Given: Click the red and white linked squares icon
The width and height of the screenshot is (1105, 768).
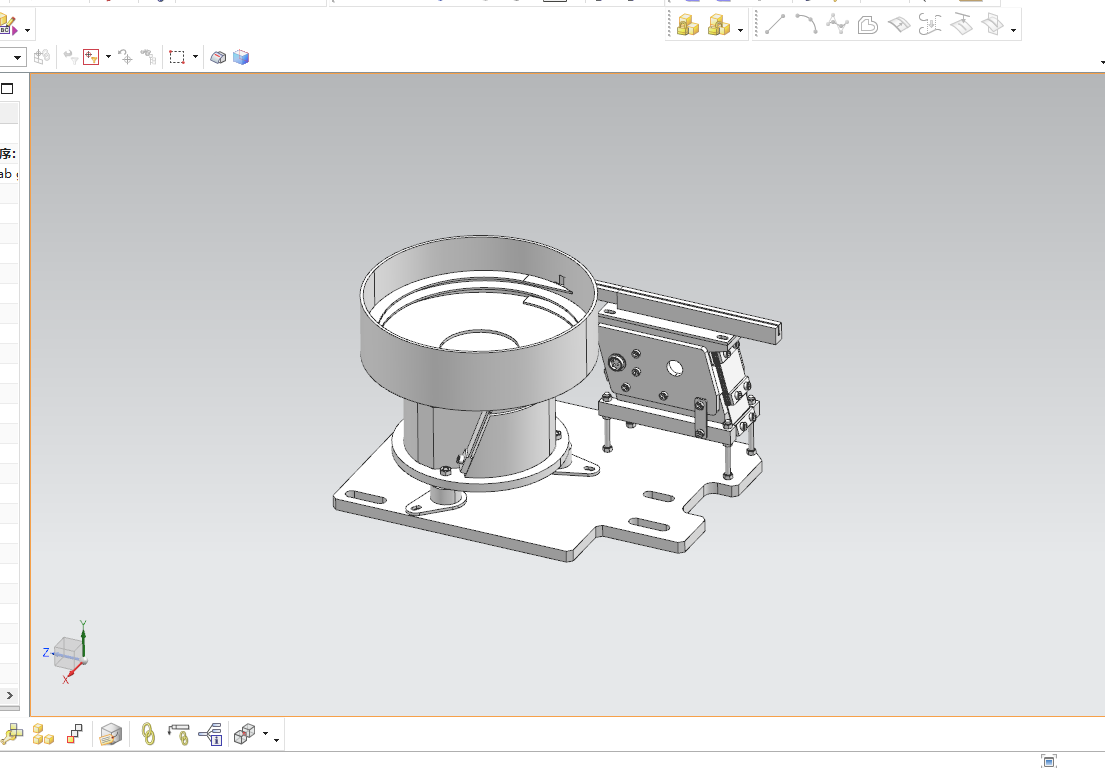Looking at the screenshot, I should click(x=75, y=735).
